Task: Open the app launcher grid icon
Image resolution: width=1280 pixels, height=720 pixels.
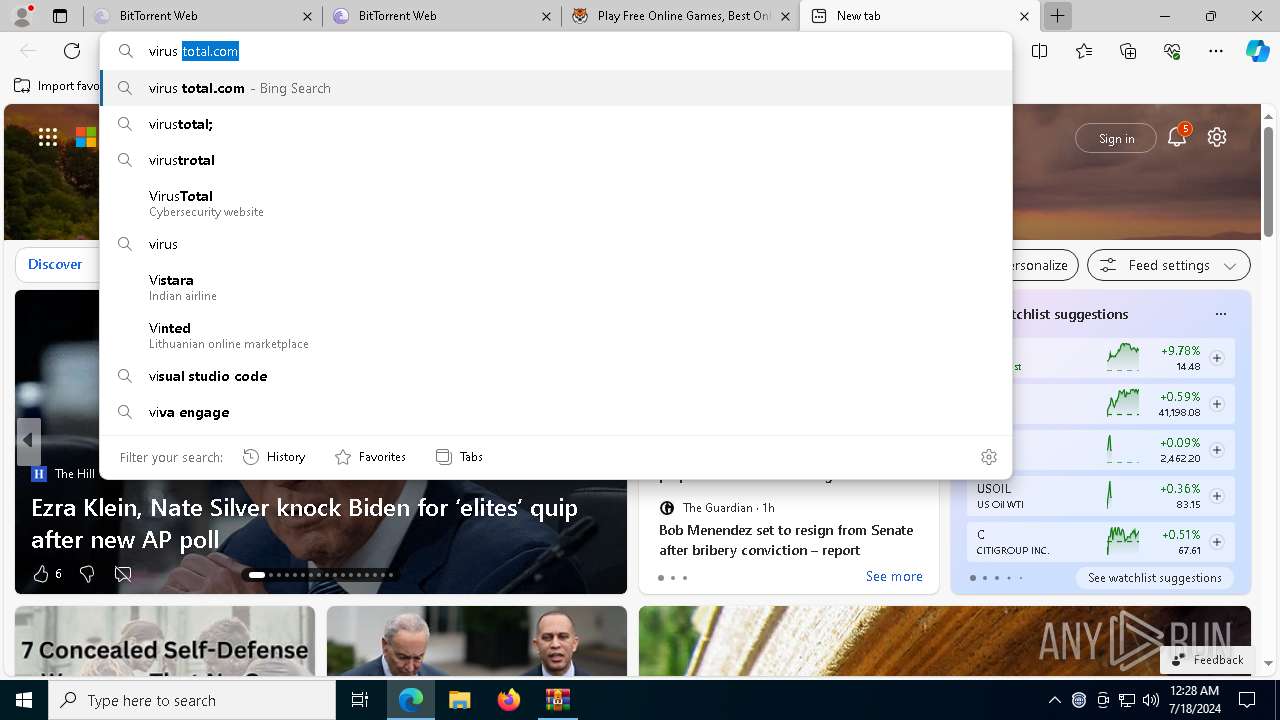Action: coord(47,138)
